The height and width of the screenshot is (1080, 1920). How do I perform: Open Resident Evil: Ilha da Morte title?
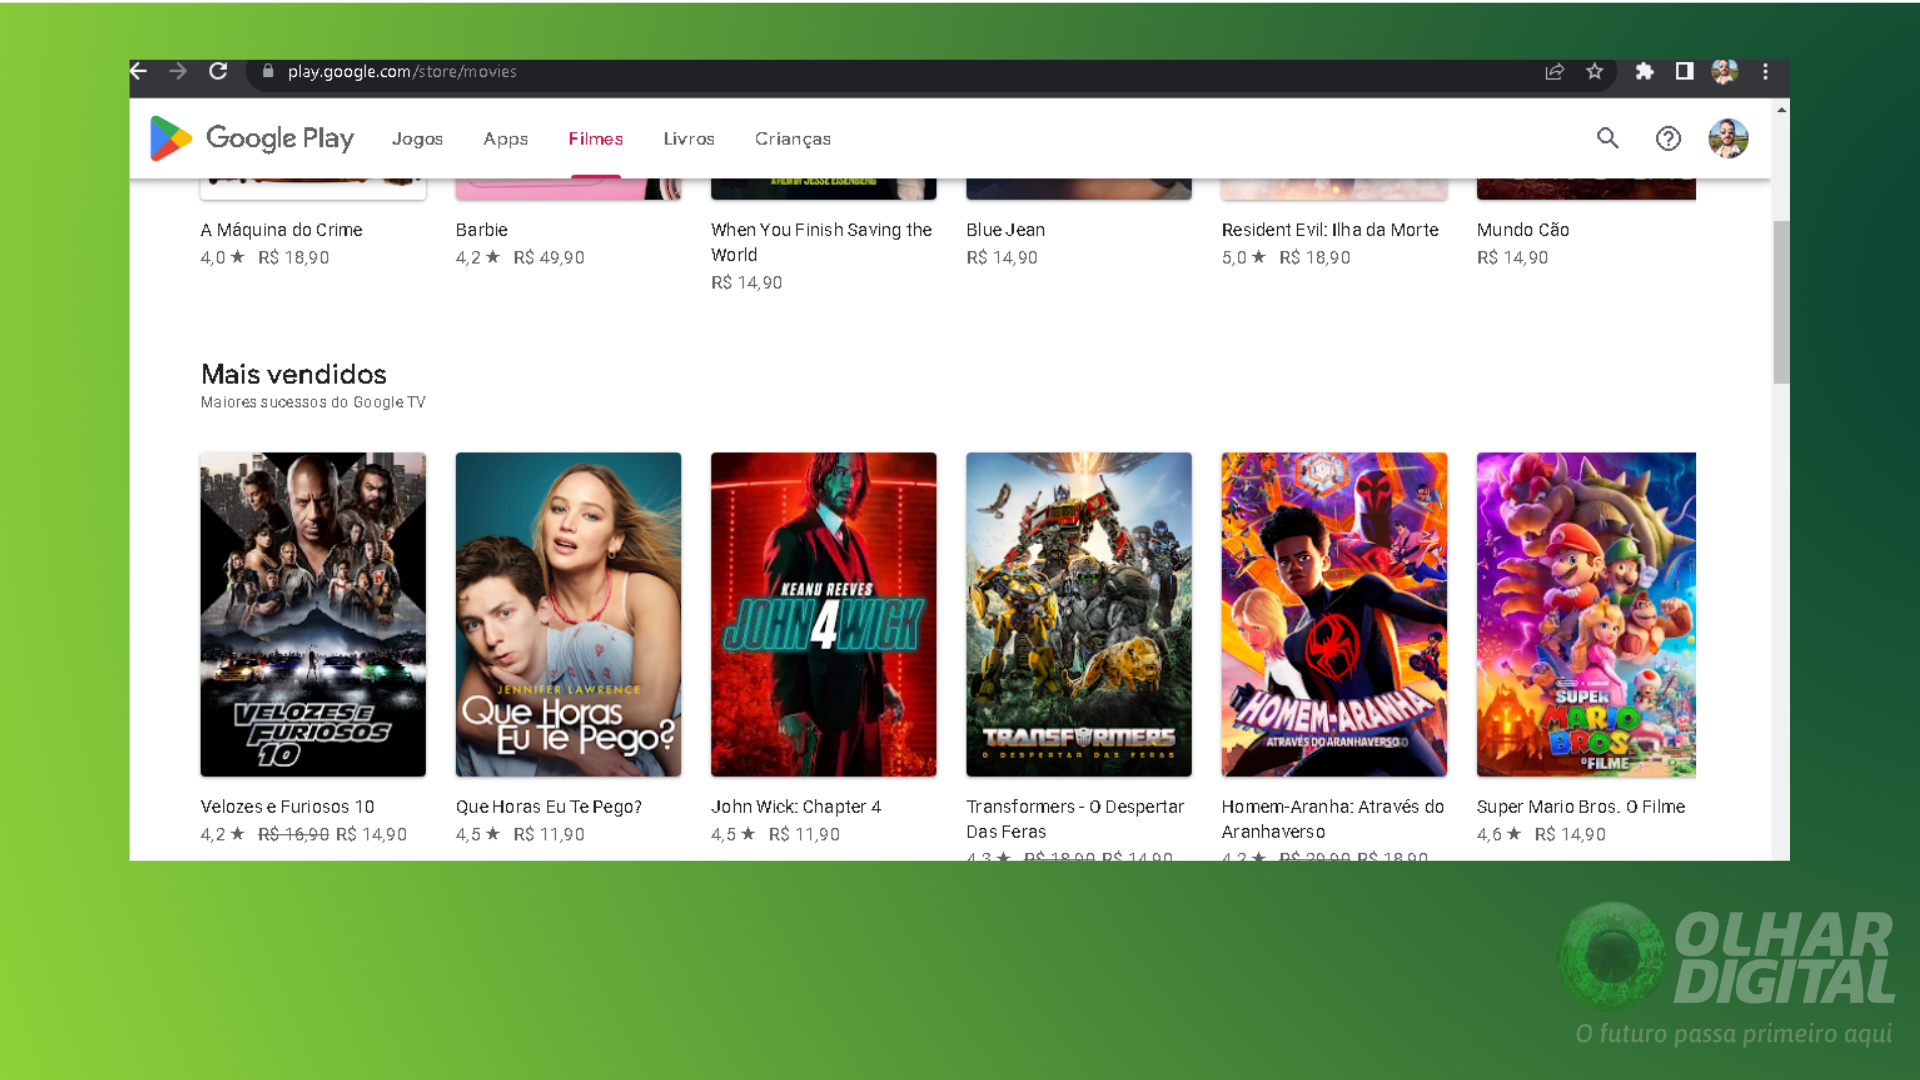1330,230
